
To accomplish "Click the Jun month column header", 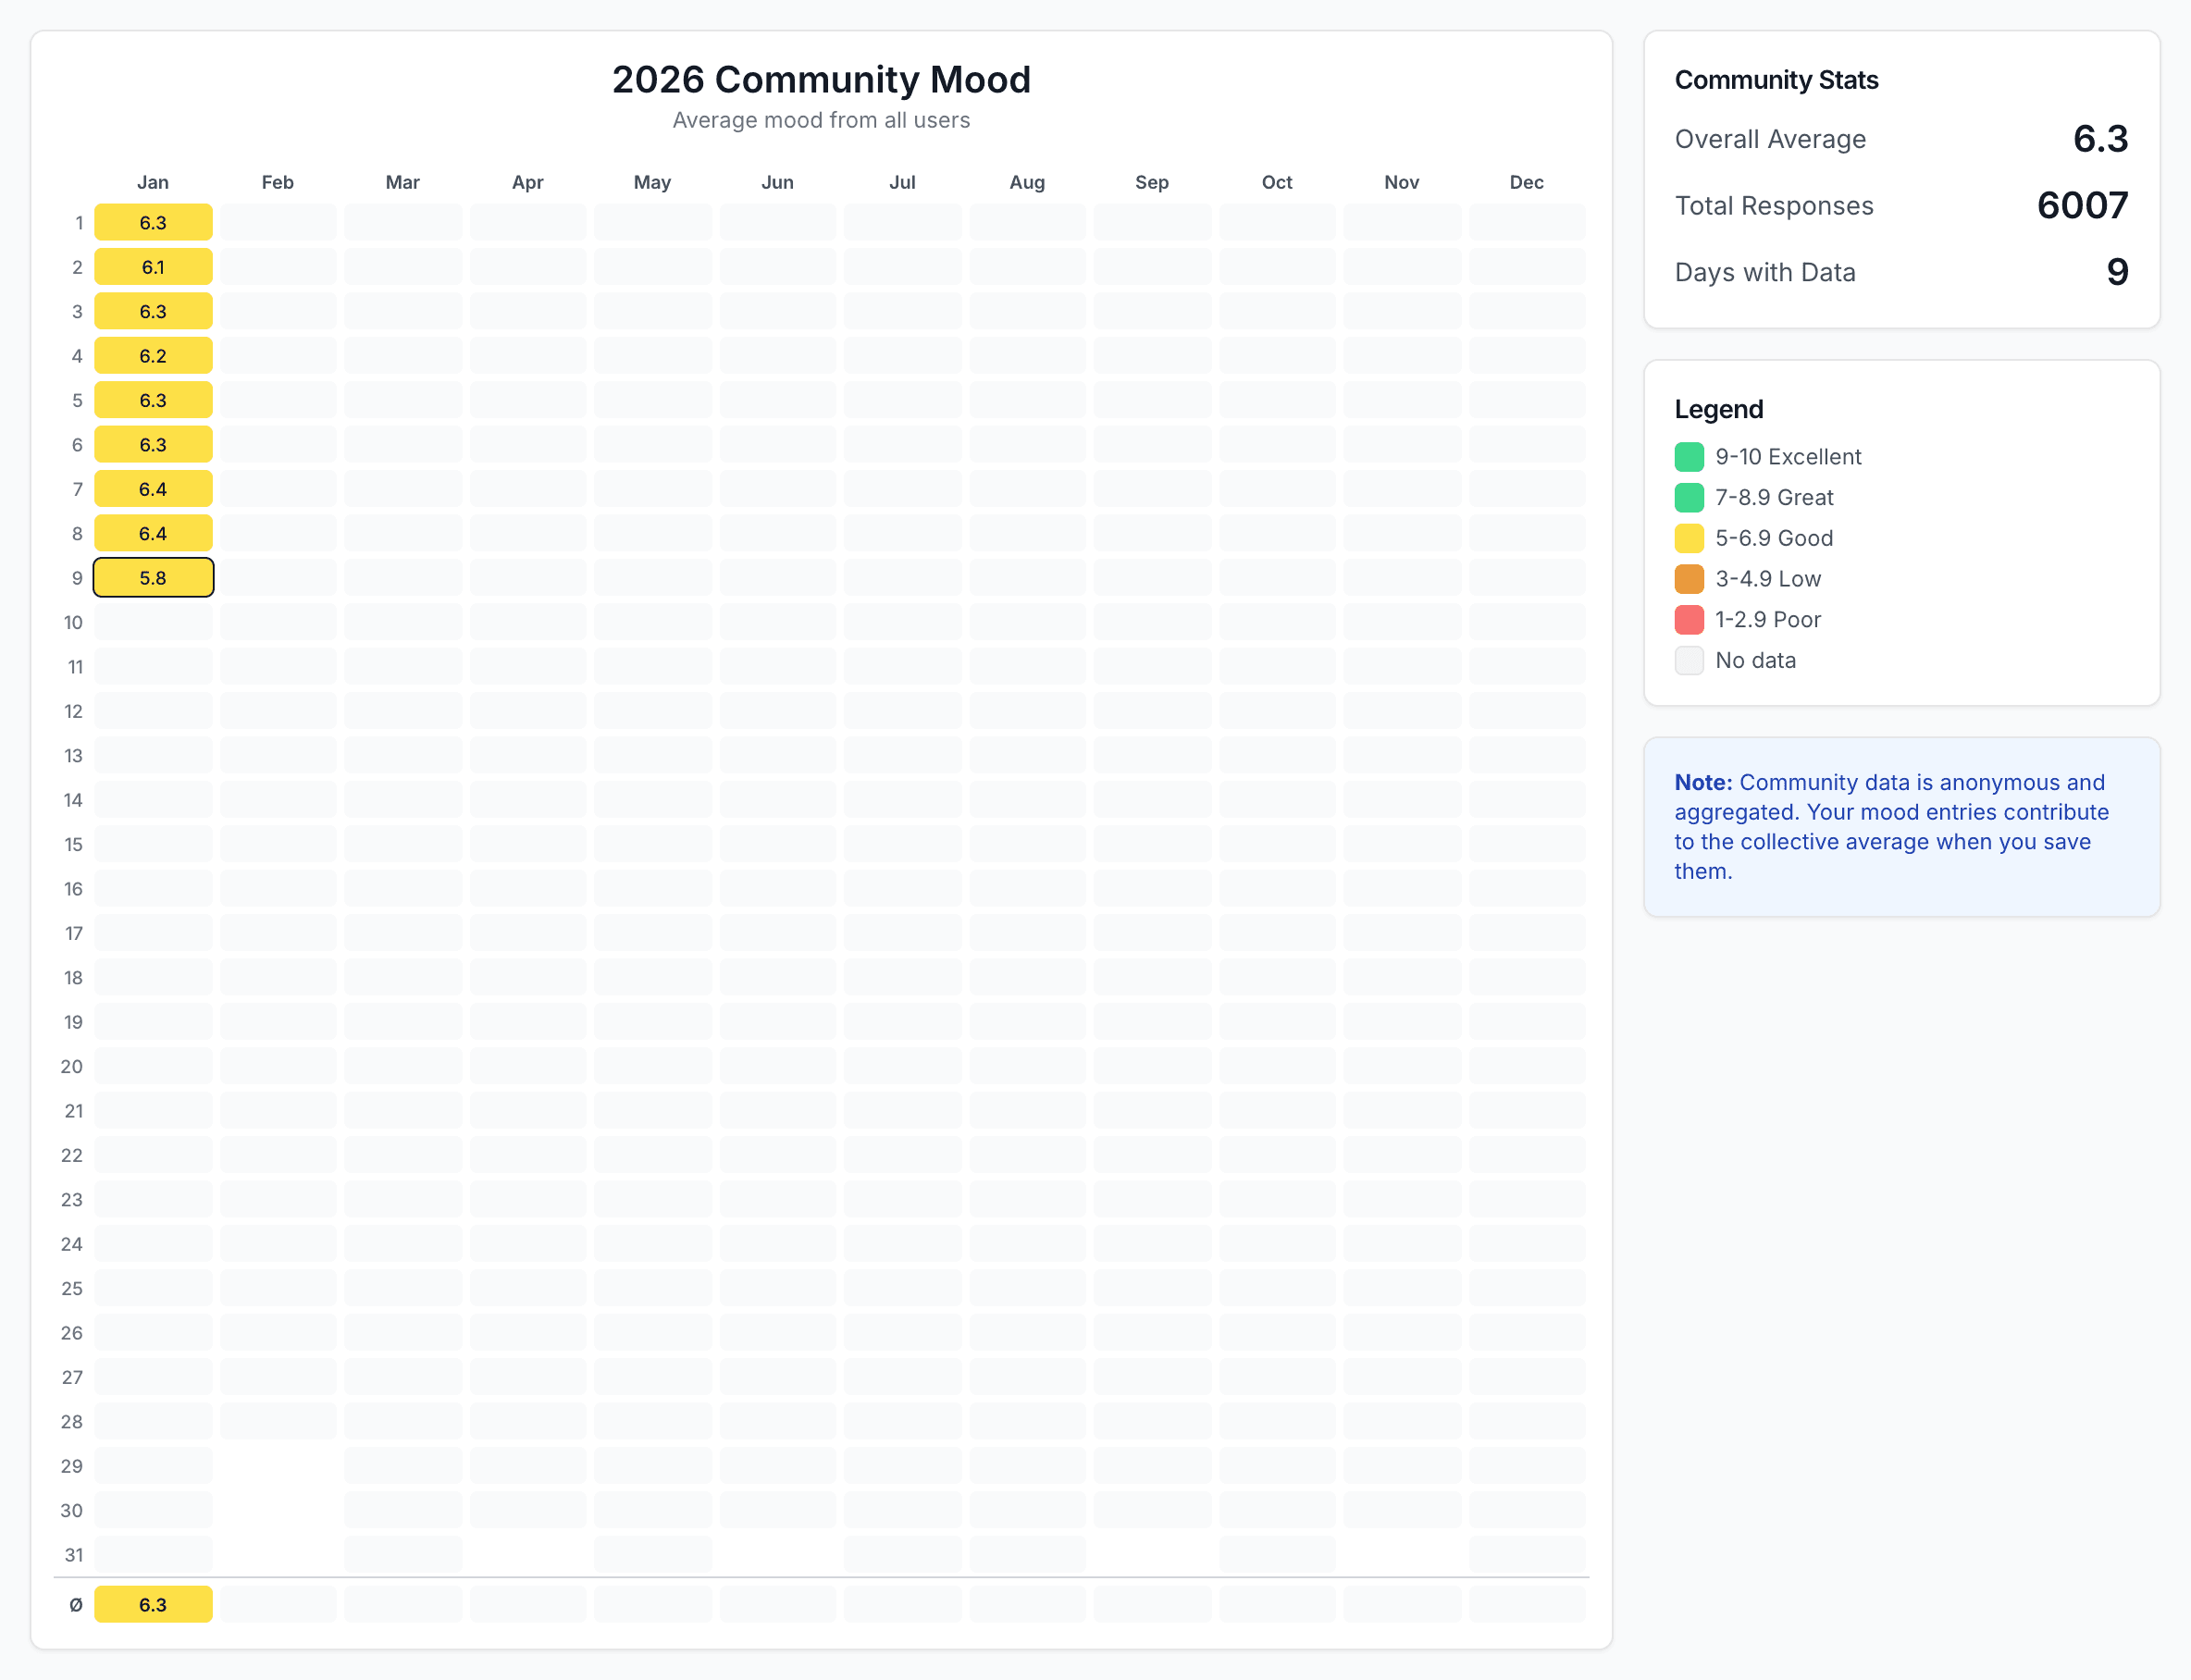I will [777, 182].
